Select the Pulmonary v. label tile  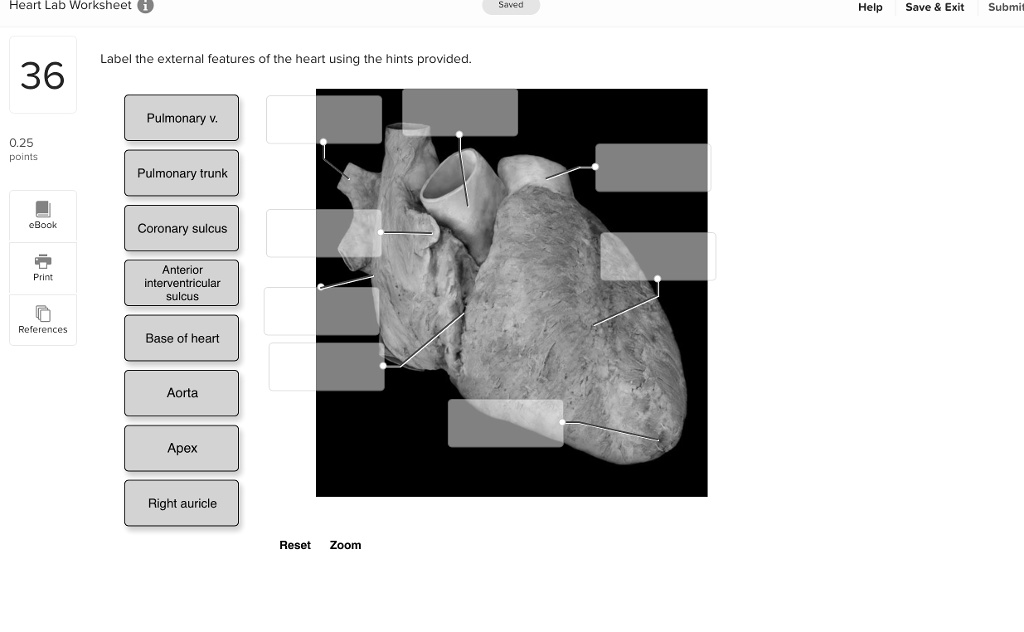pyautogui.click(x=181, y=118)
